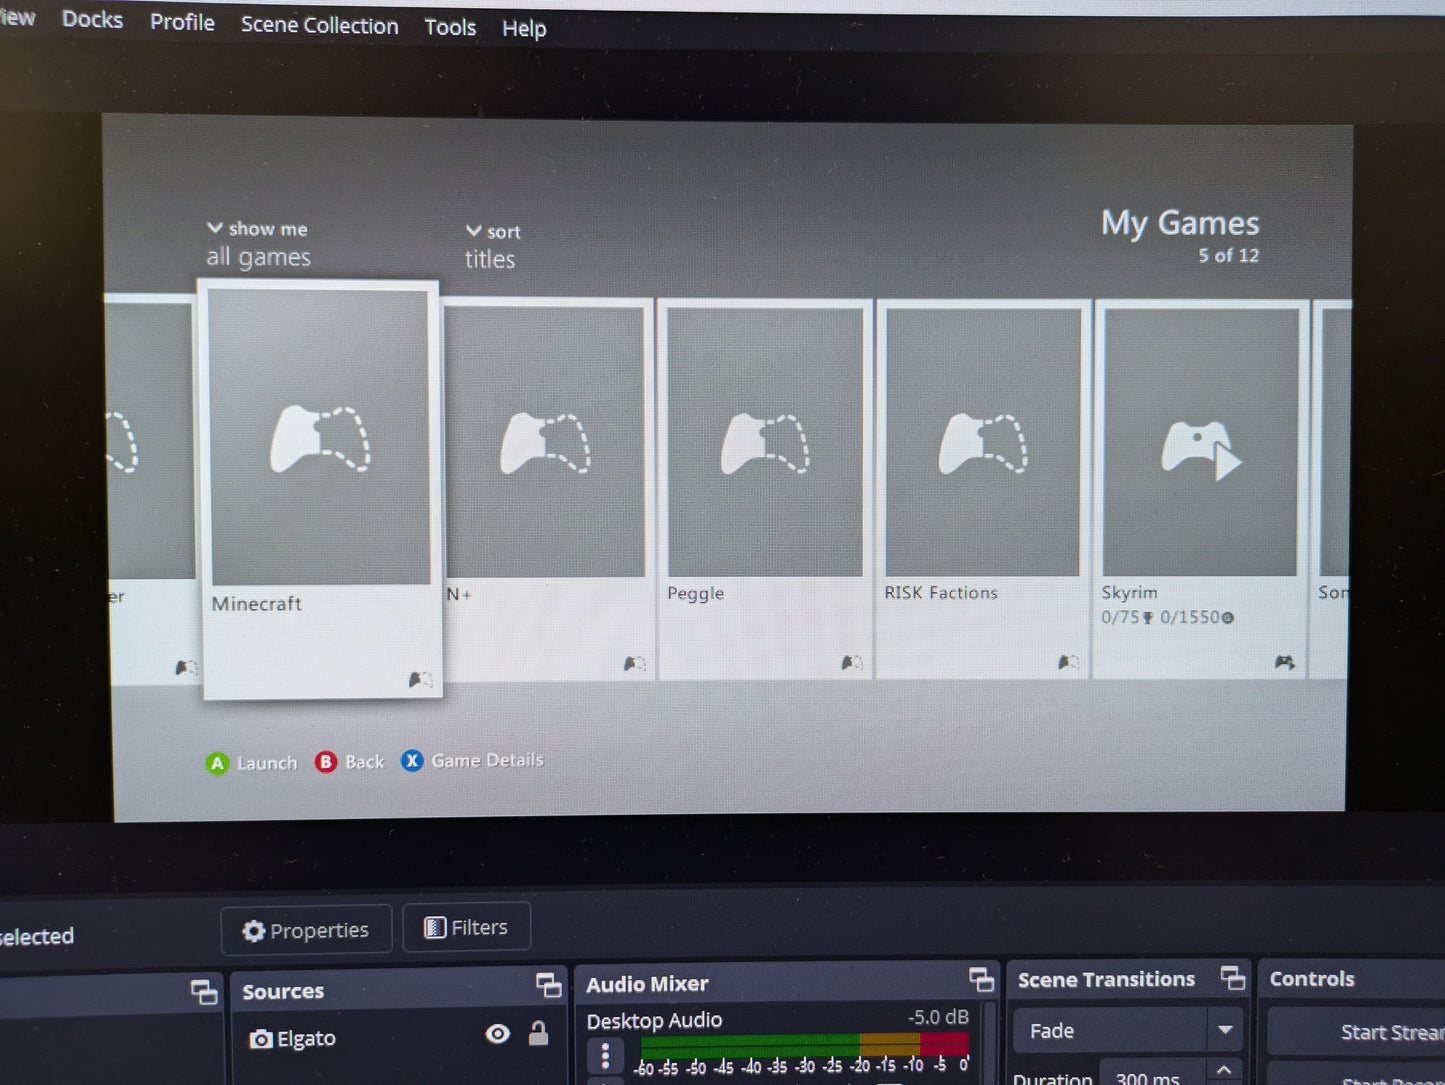The image size is (1445, 1085).
Task: Open the Fade transition dropdown
Action: pos(1126,1030)
